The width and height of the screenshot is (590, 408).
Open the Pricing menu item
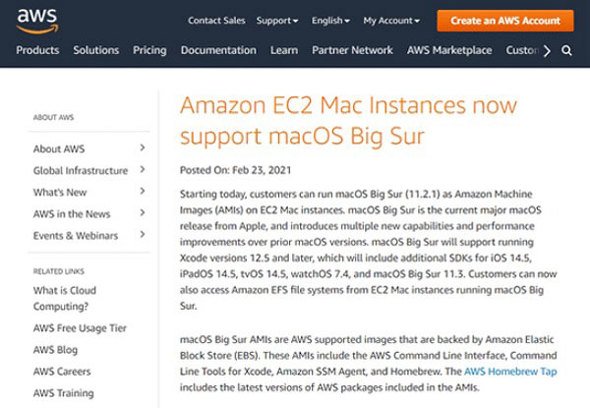[150, 50]
